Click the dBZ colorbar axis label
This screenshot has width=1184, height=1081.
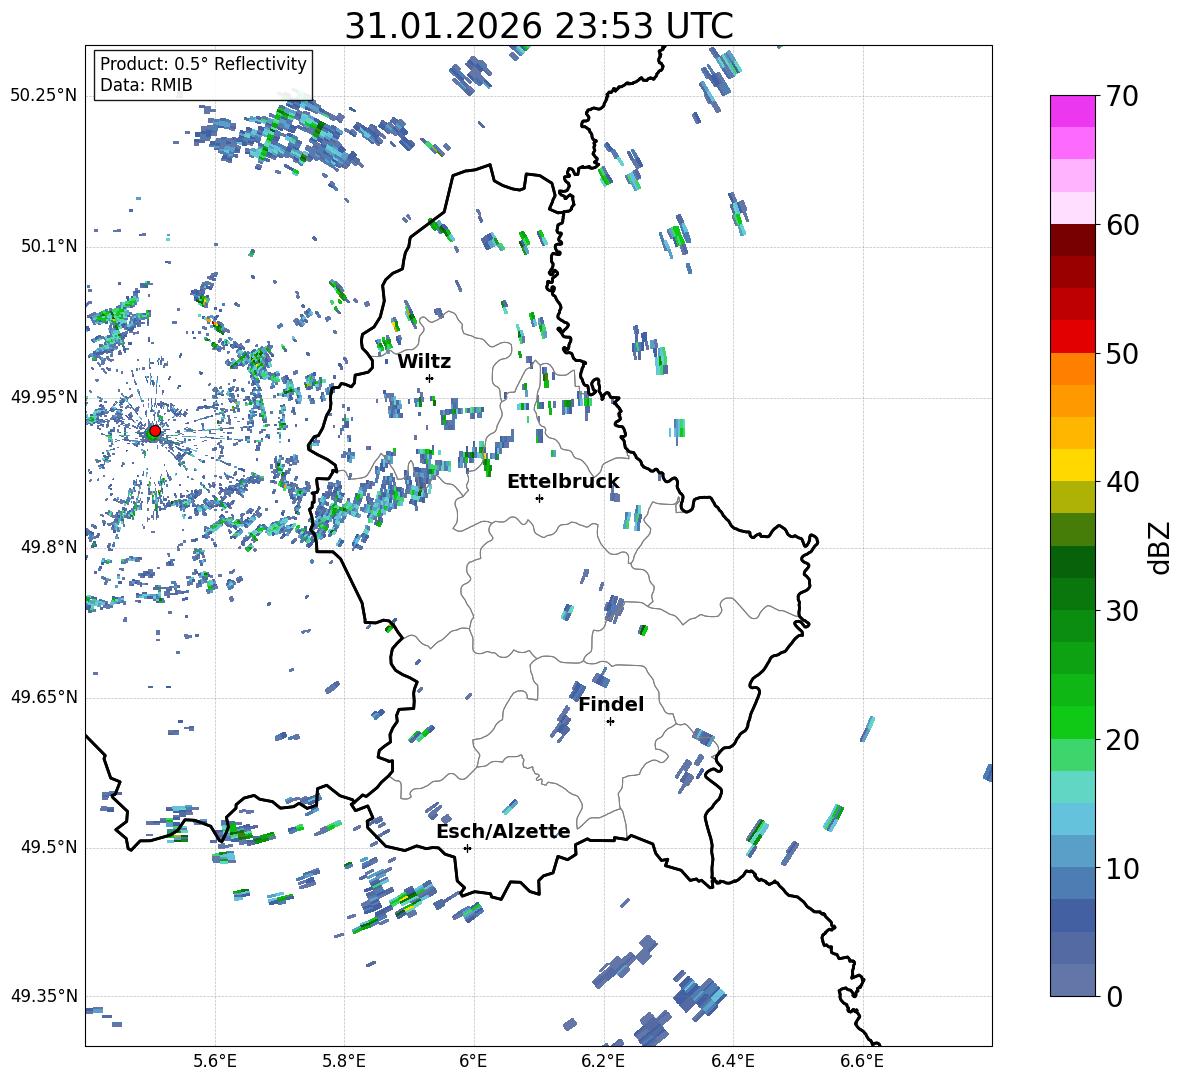(x=1160, y=547)
